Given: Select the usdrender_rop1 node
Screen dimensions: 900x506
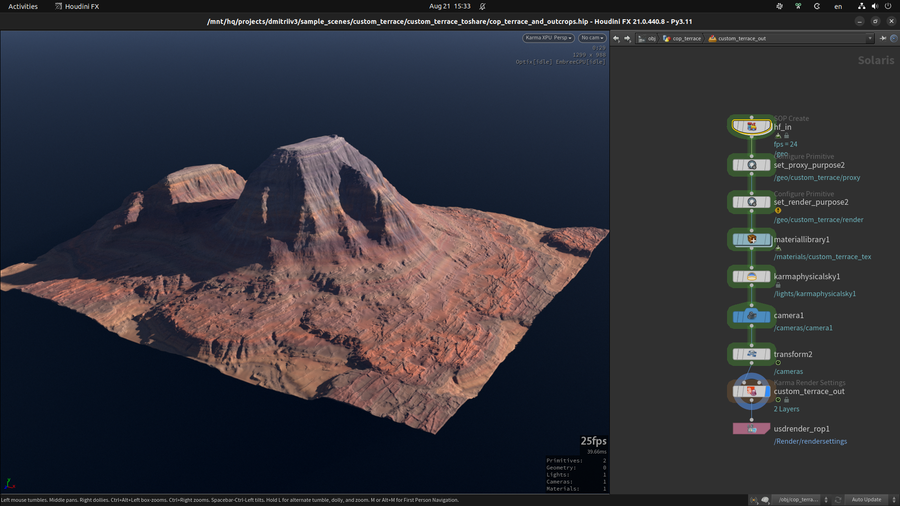Looking at the screenshot, I should (752, 429).
